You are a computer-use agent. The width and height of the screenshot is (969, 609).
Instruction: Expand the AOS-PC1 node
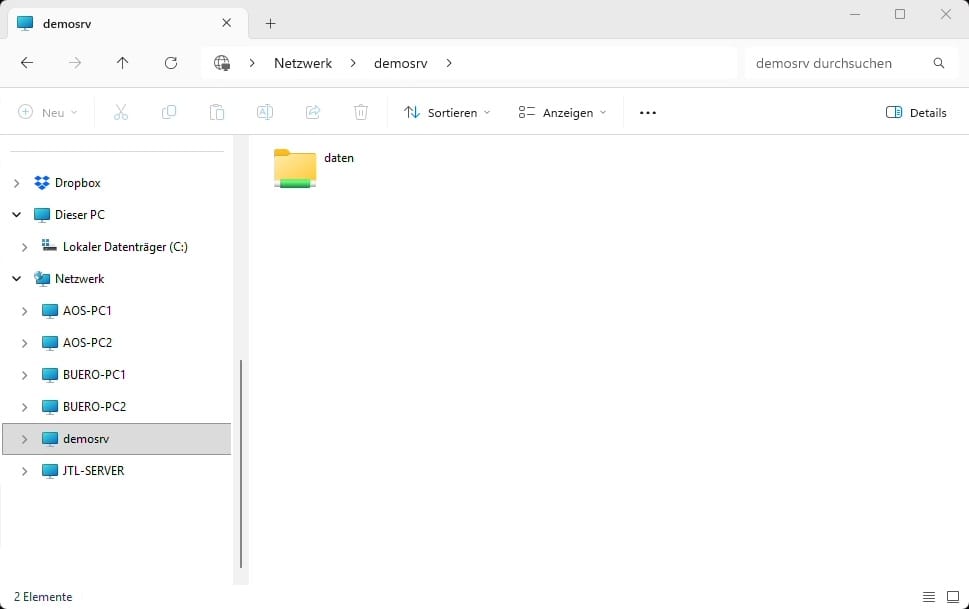(24, 311)
